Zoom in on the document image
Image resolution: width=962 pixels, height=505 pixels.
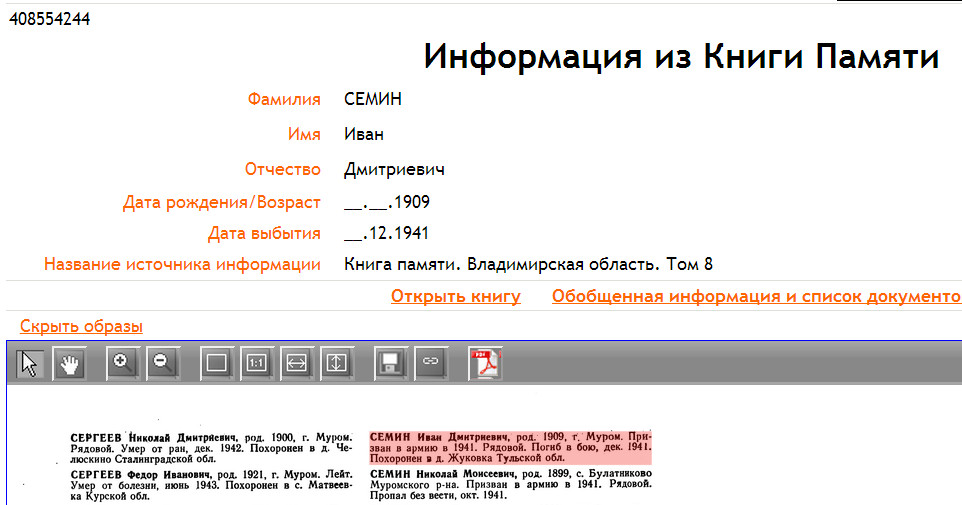click(123, 363)
